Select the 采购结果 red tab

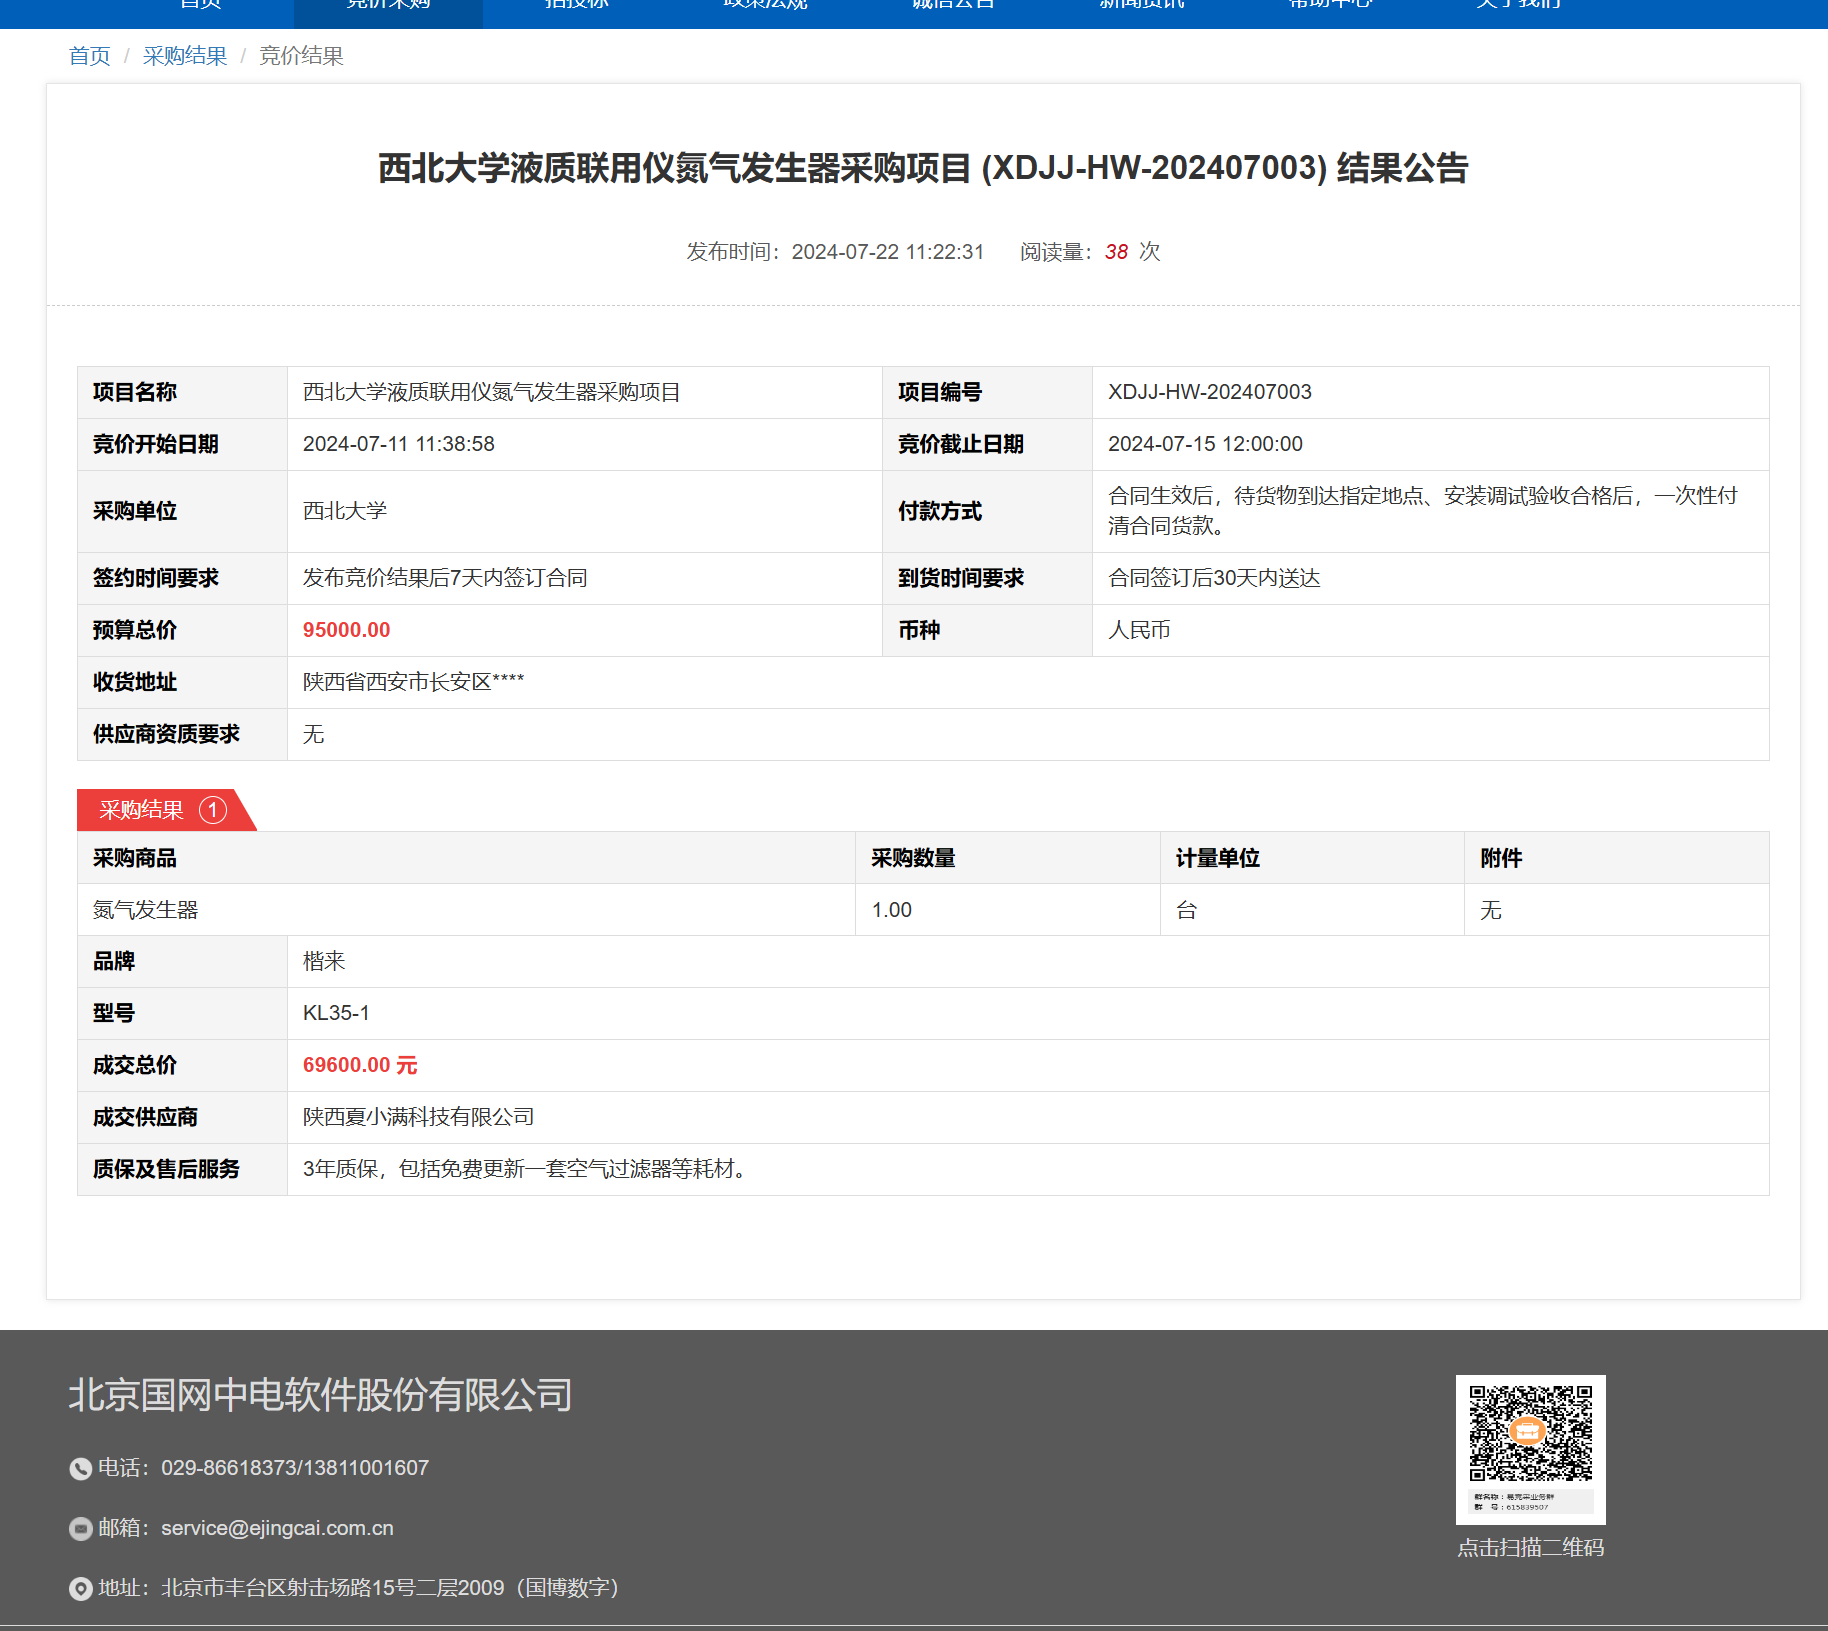(x=142, y=810)
